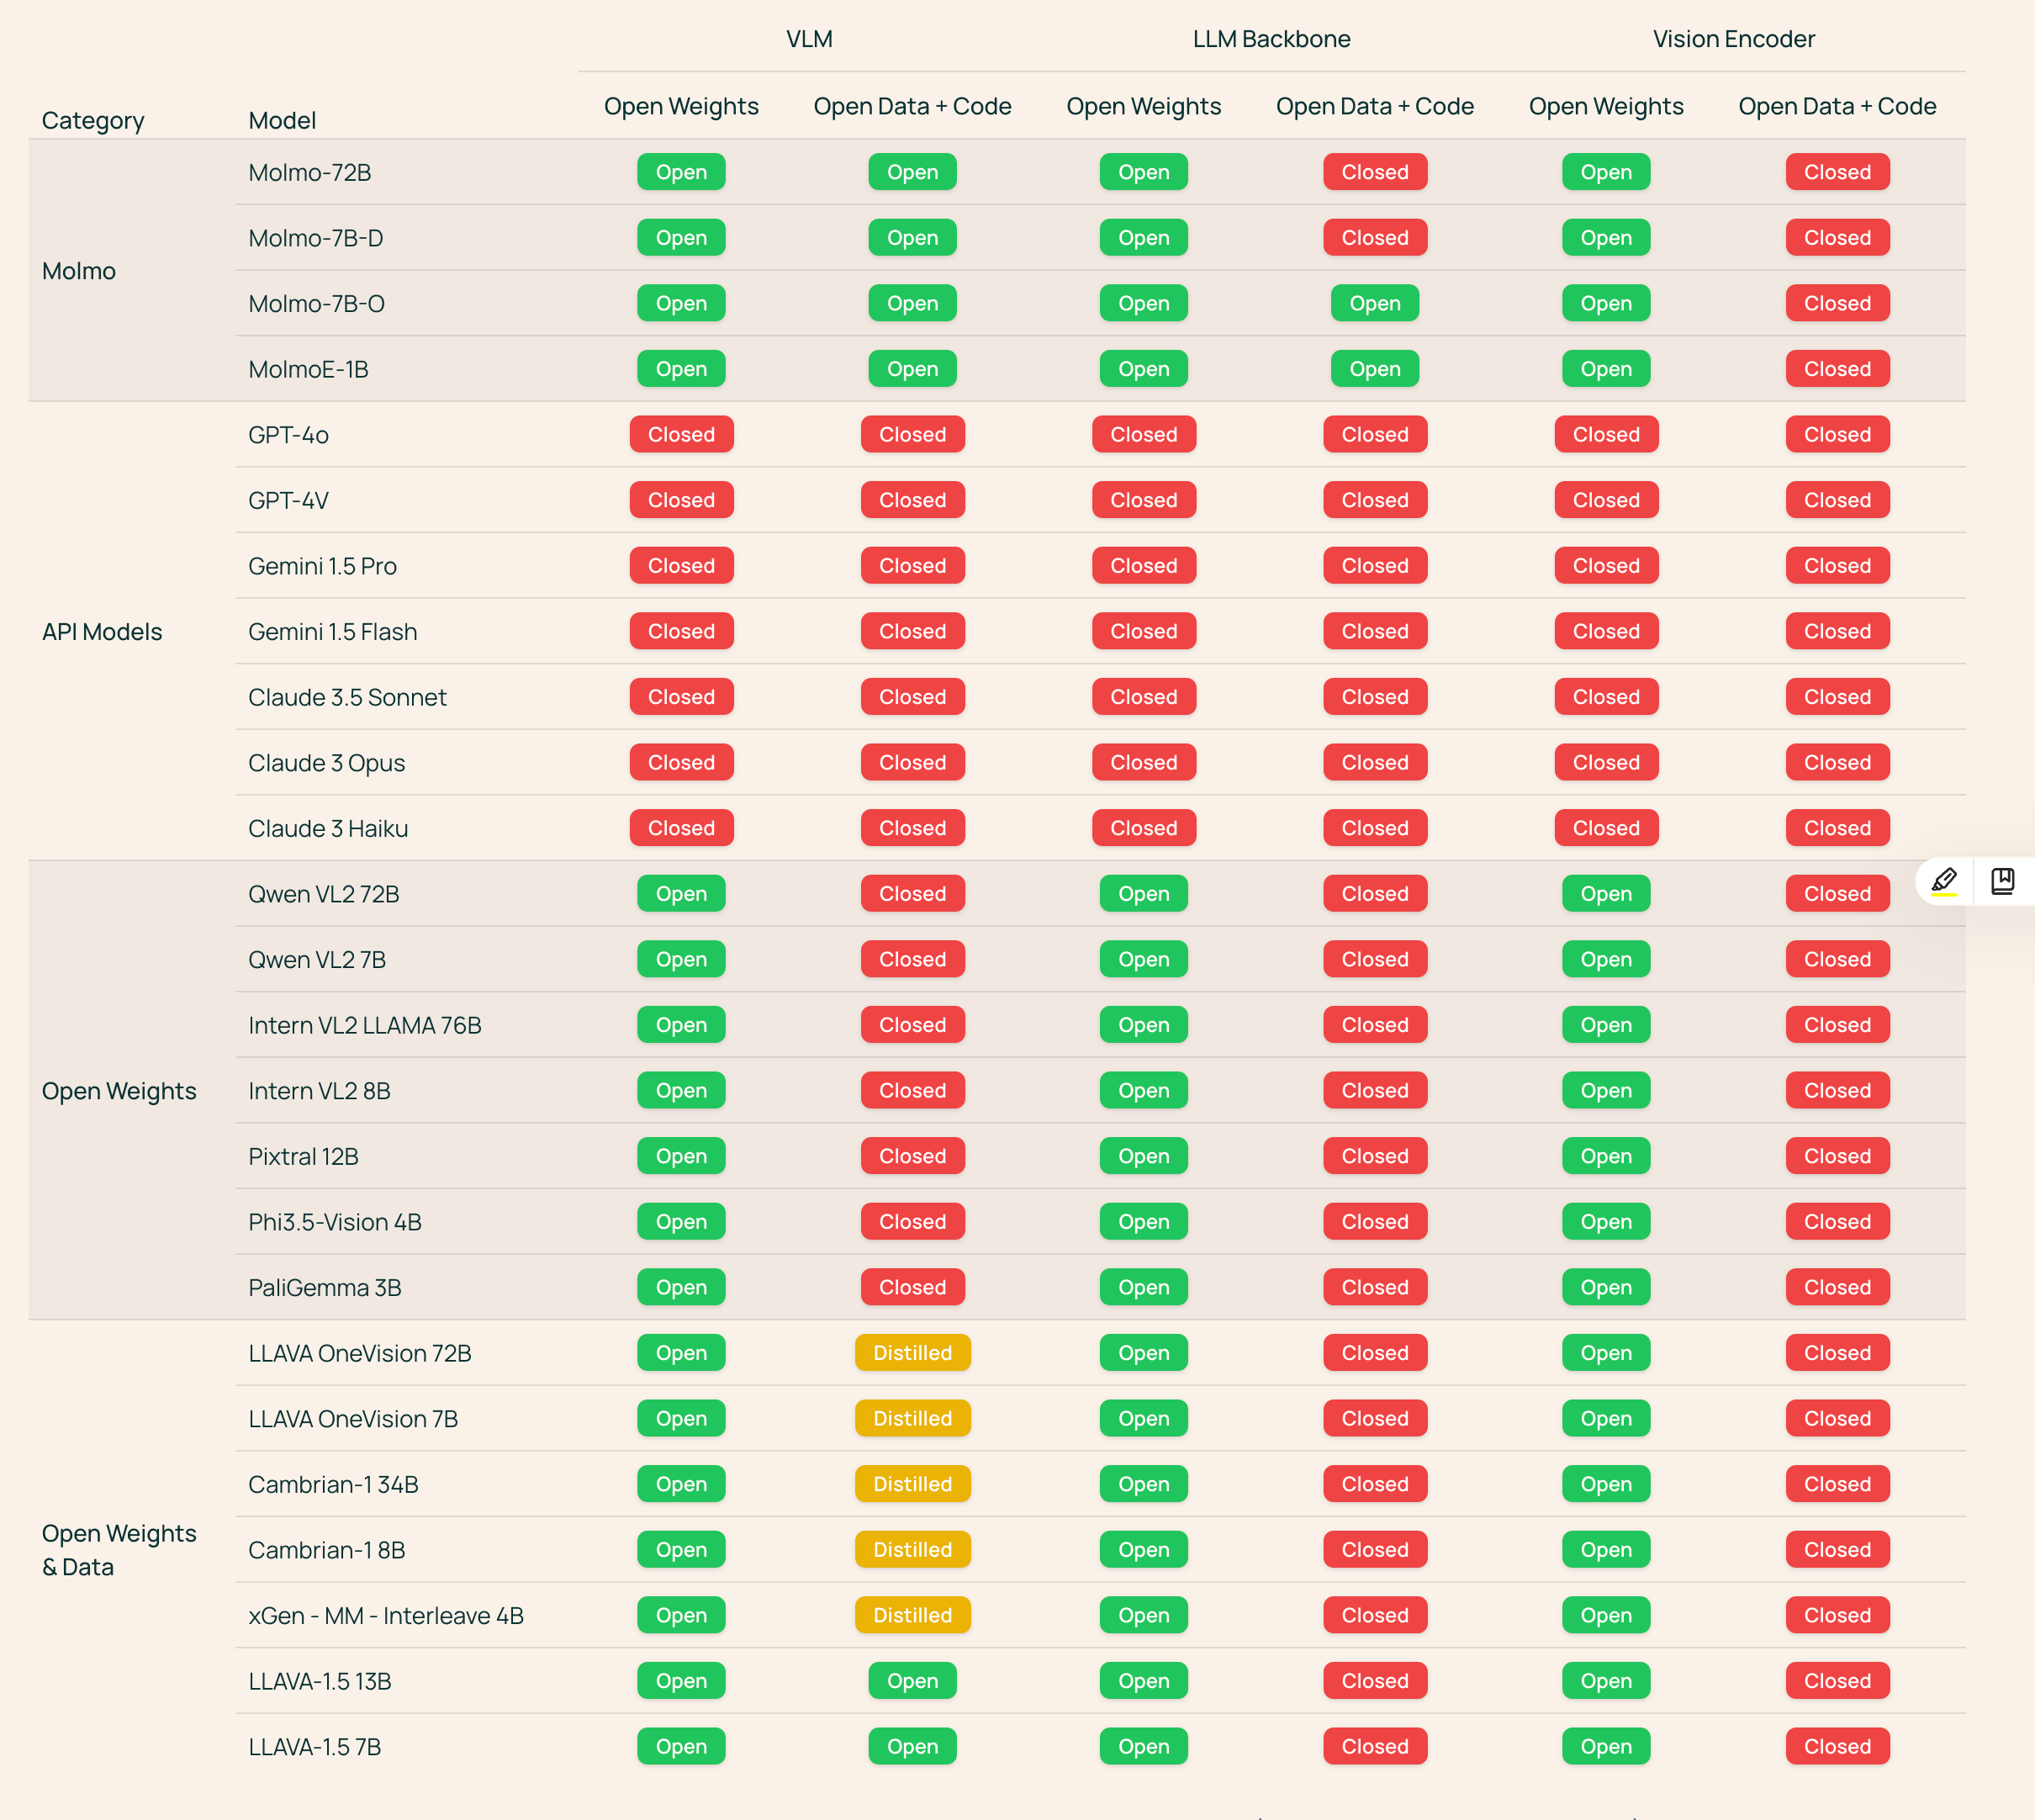
Task: Select the Cambrian-1 34B model name
Action: tap(333, 1485)
